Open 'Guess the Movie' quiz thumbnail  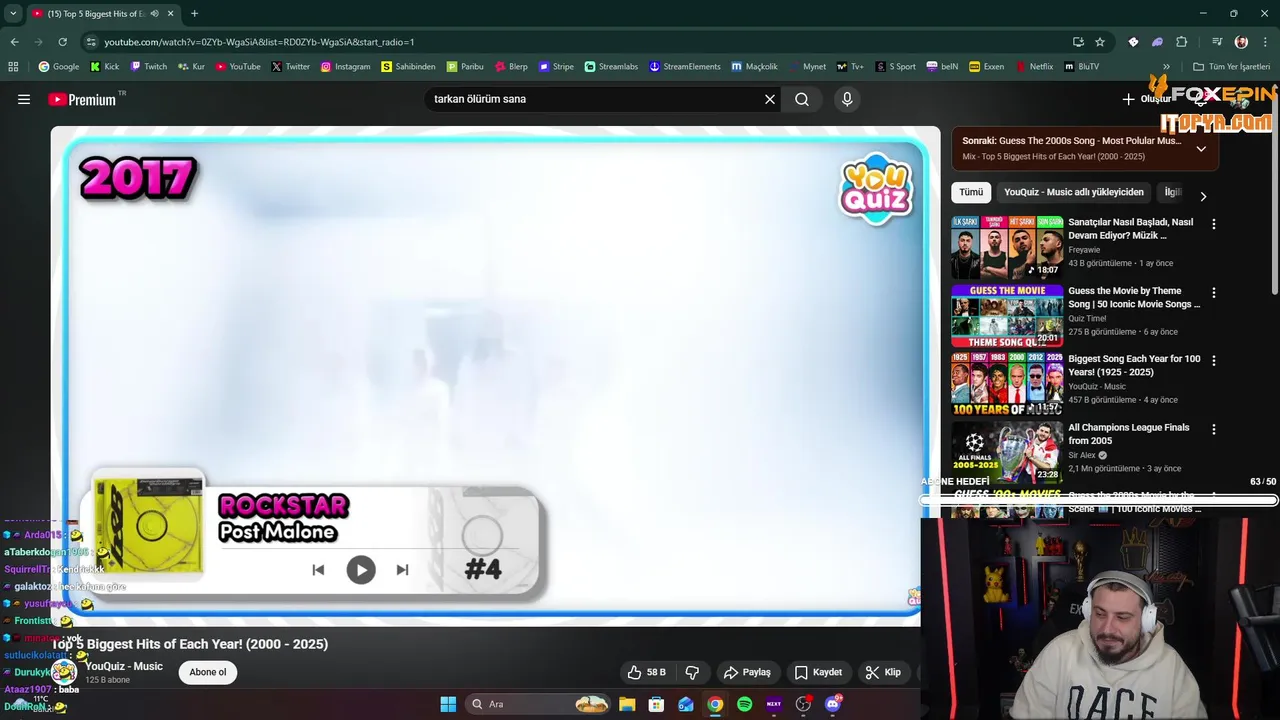[1007, 315]
